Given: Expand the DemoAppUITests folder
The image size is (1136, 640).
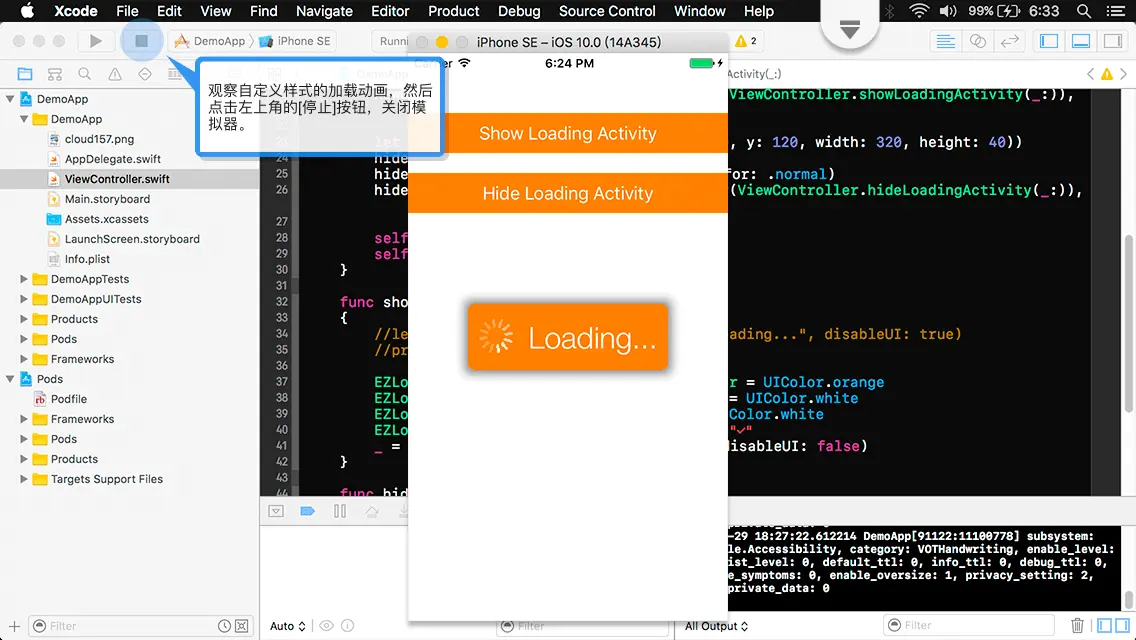Looking at the screenshot, I should pos(24,299).
